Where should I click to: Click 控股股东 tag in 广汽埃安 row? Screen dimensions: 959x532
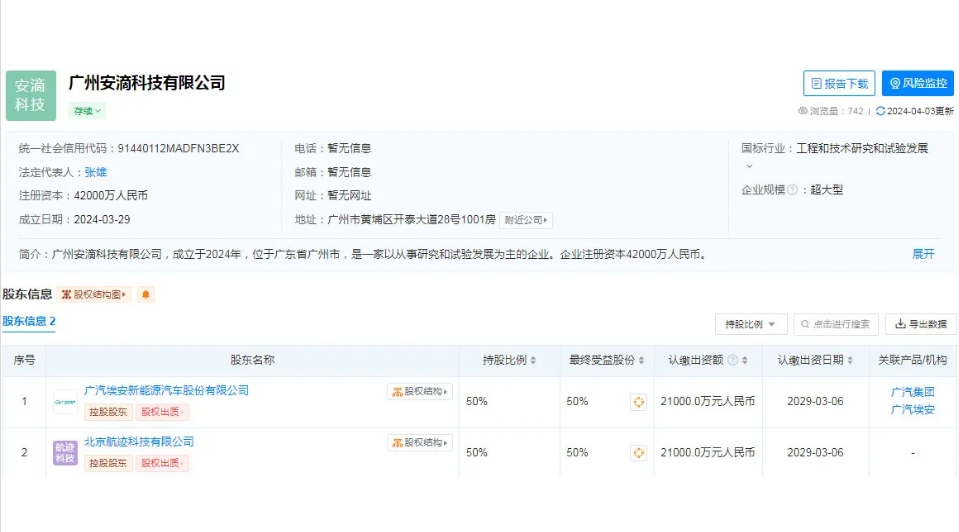108,412
